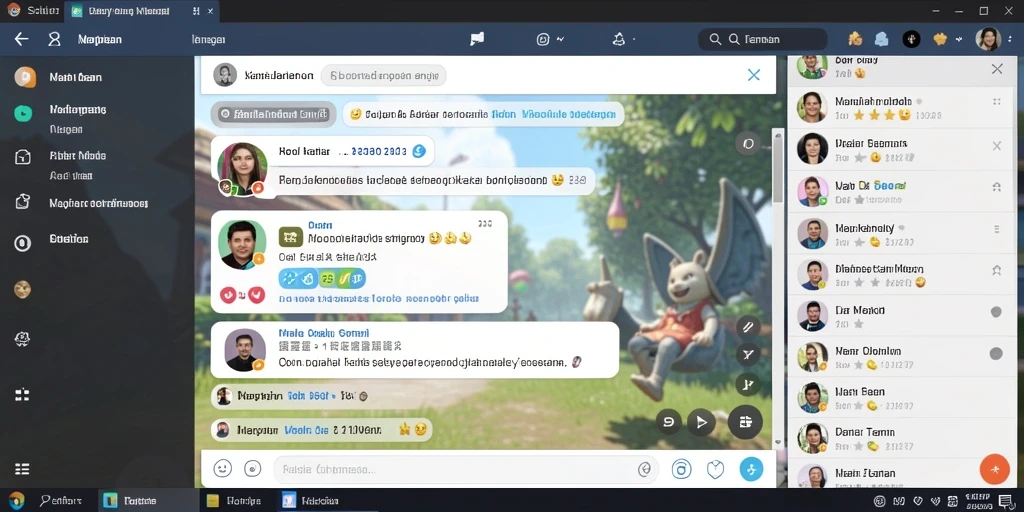Remove 'Dreiar Seemars' contact with its X
The image size is (1024, 512).
tap(997, 146)
